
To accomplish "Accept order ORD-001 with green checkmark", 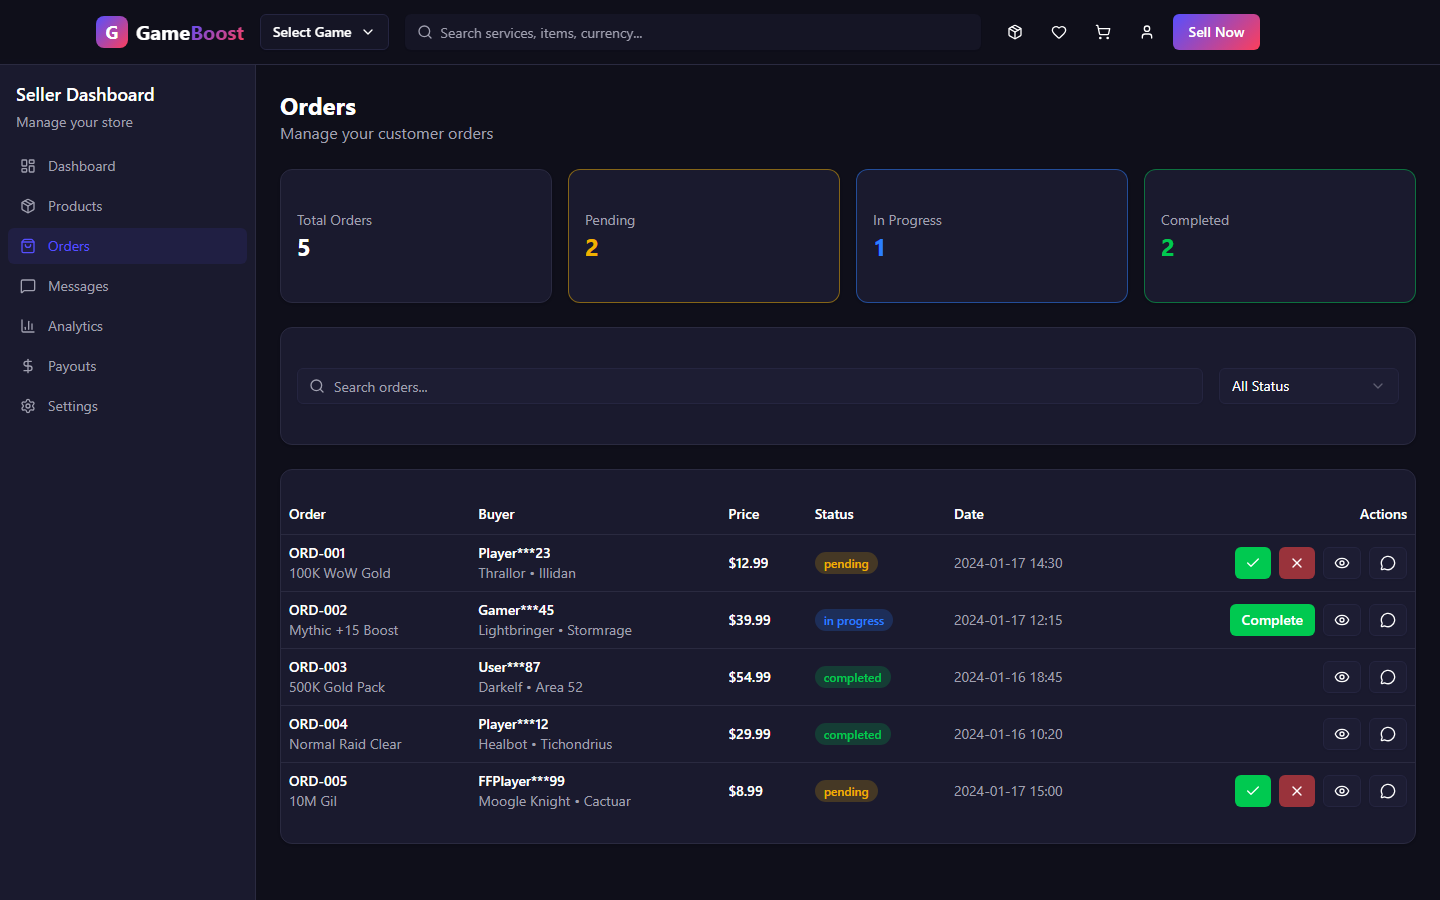I will click(1253, 563).
